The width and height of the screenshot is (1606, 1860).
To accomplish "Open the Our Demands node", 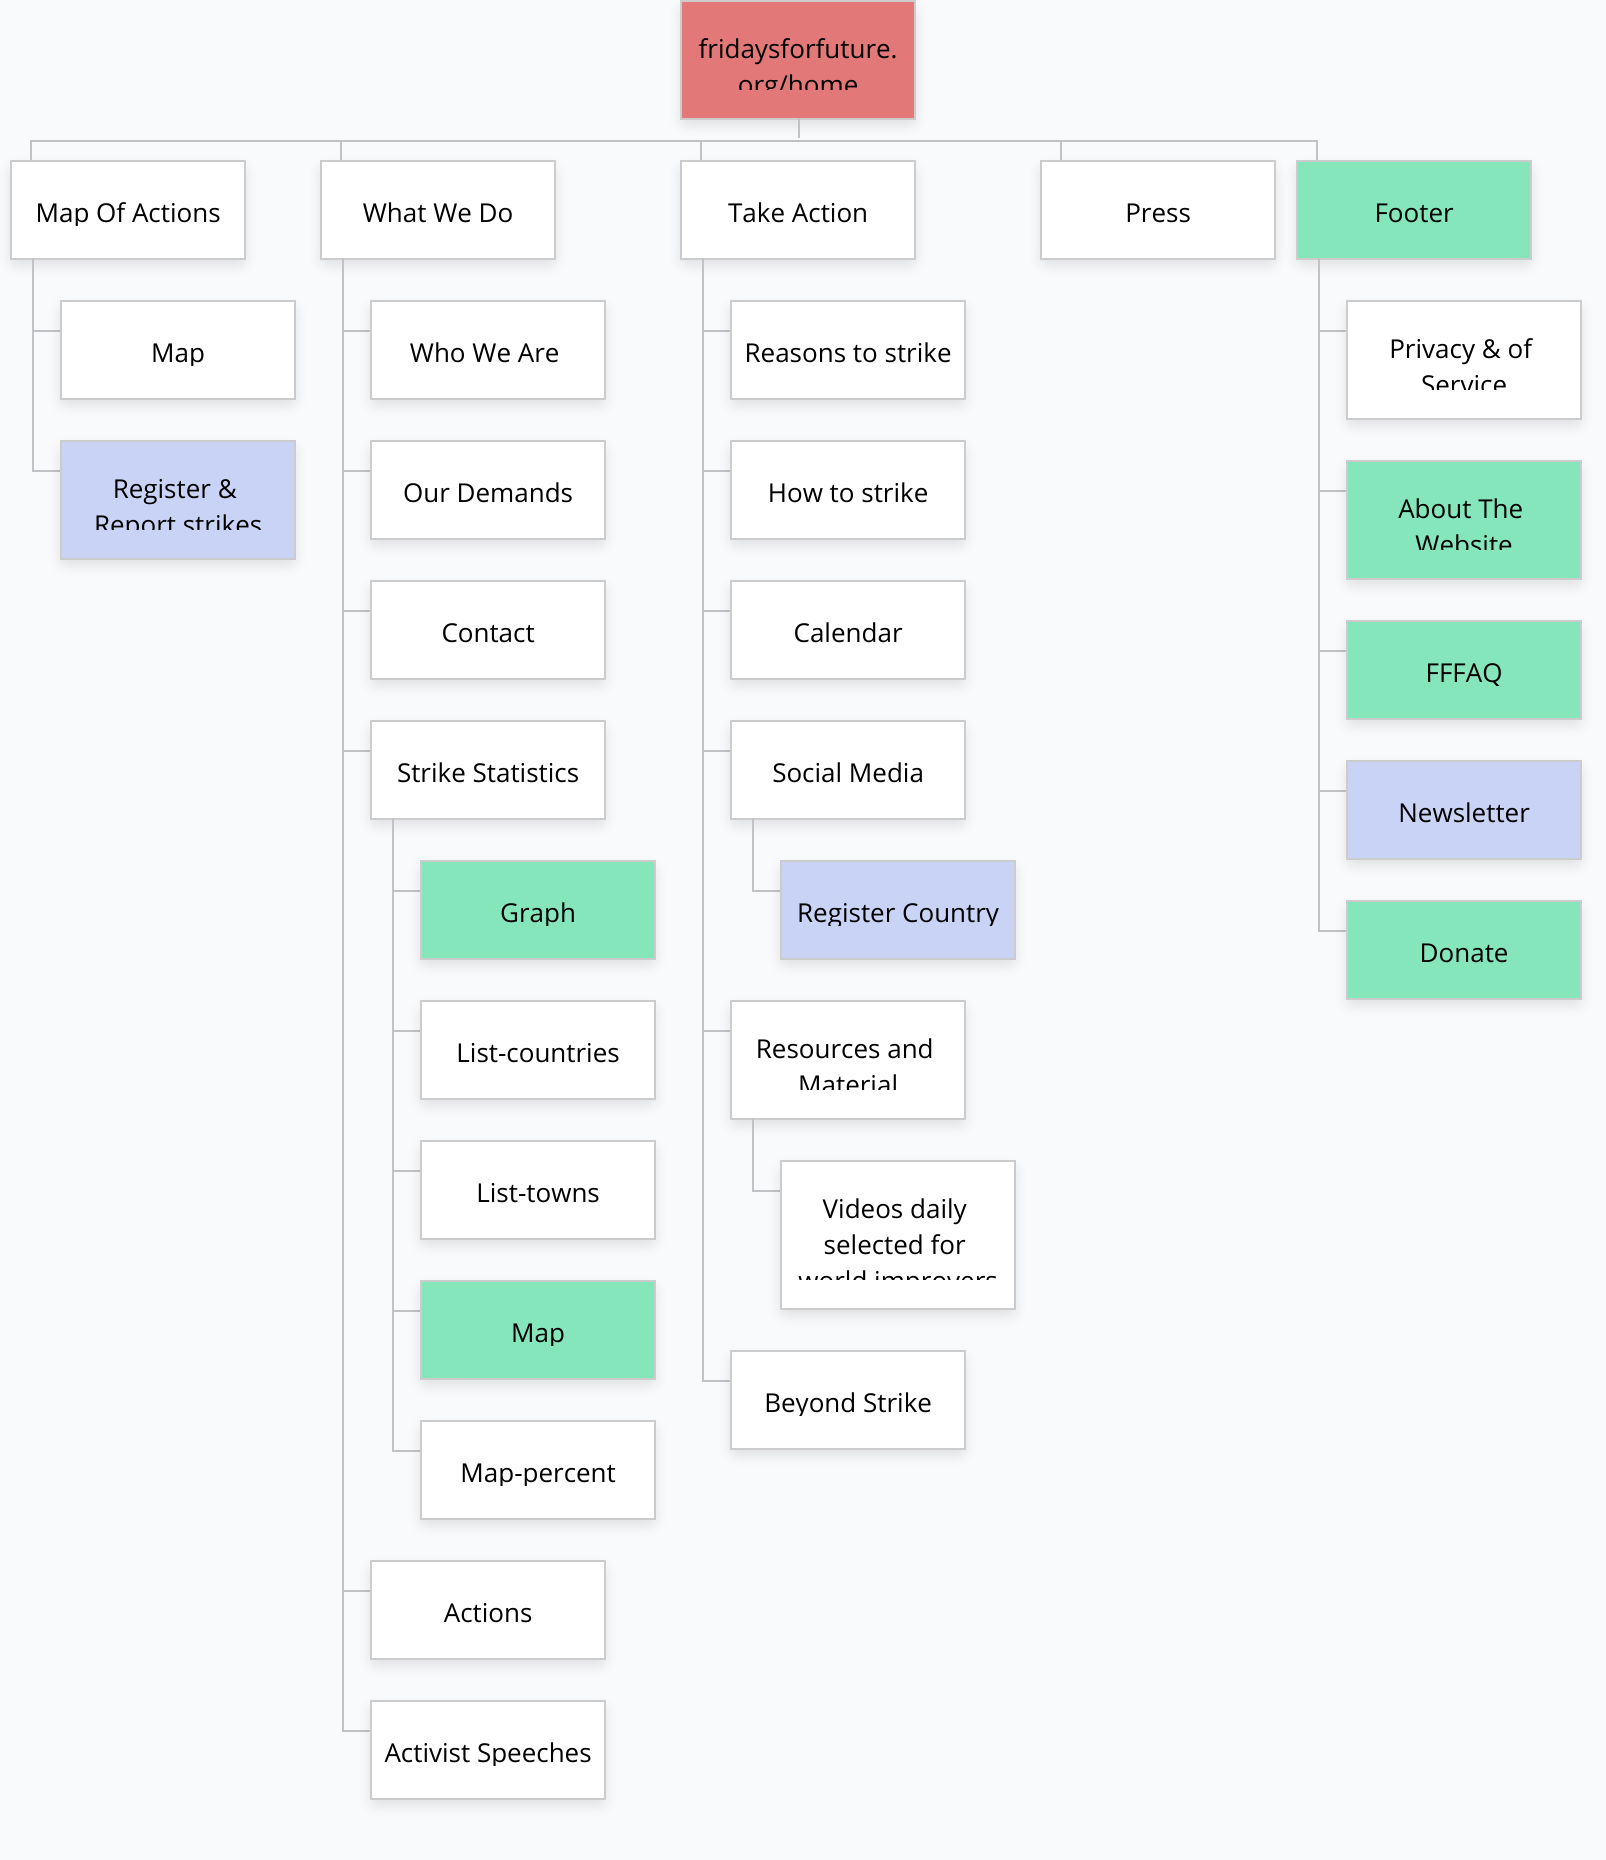I will click(x=487, y=491).
